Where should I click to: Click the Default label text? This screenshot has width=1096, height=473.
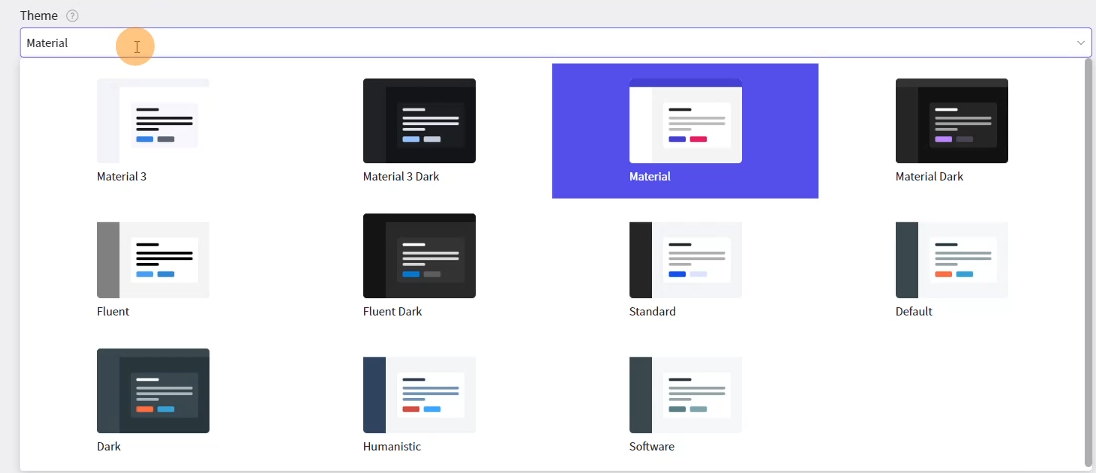coord(914,312)
